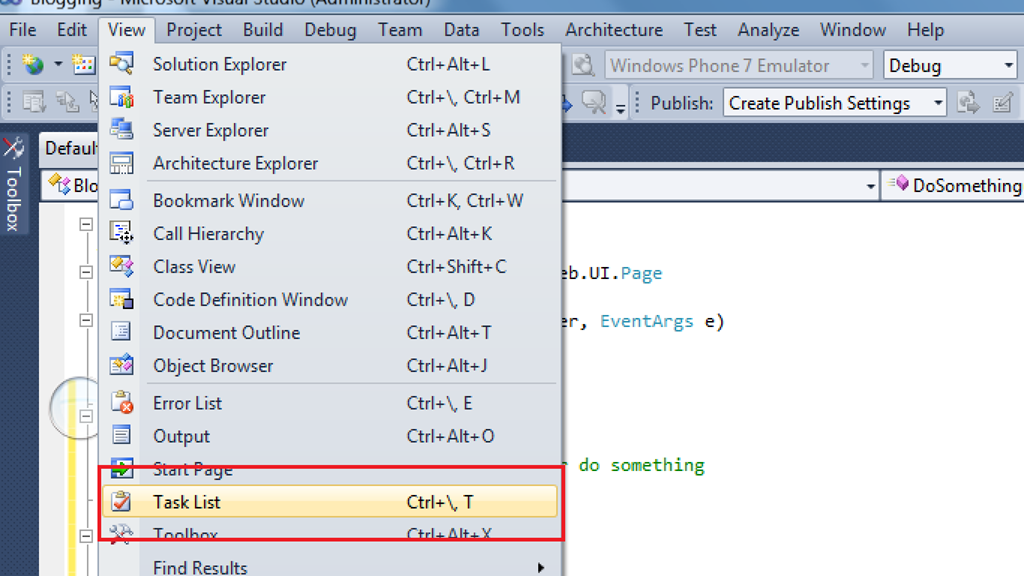Open Create Publish Settings dropdown
This screenshot has width=1024, height=576.
click(x=835, y=103)
